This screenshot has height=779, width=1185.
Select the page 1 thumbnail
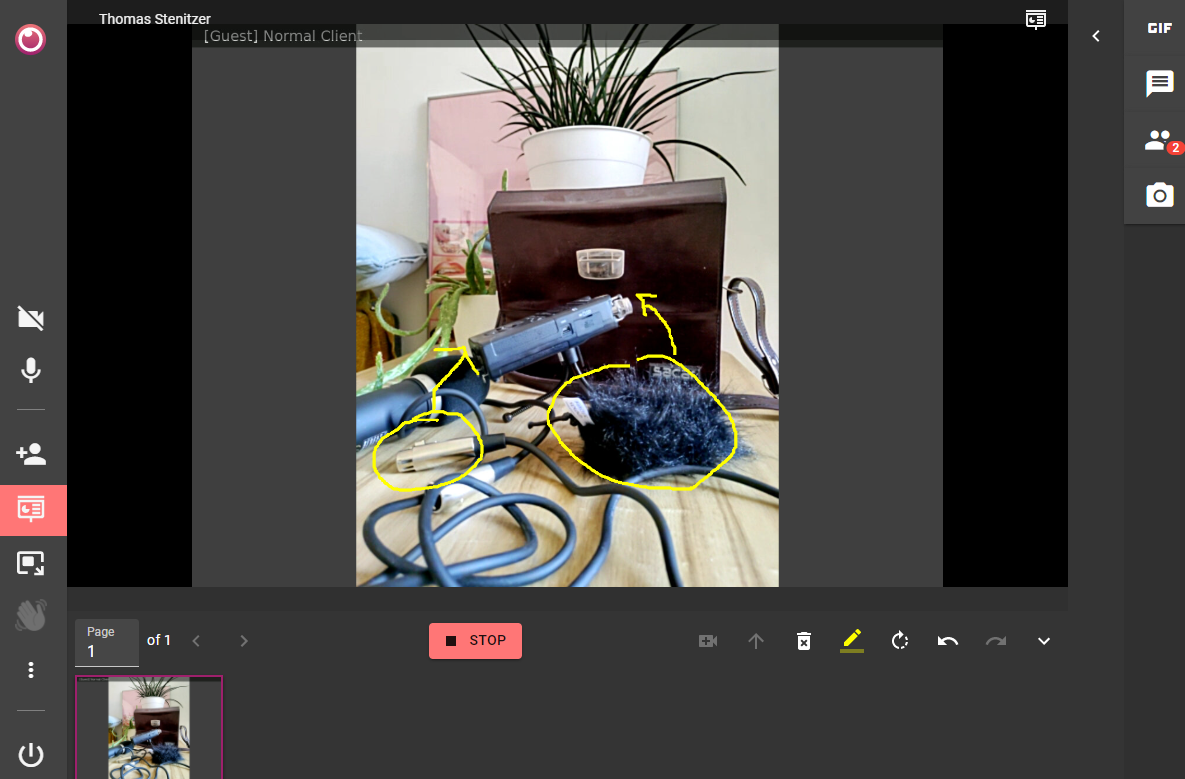[149, 727]
